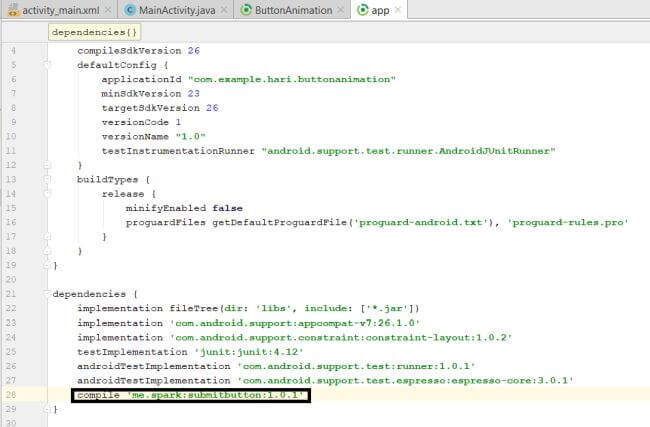Click the proguardFiles line
This screenshot has height=427, width=650.
[x=377, y=223]
